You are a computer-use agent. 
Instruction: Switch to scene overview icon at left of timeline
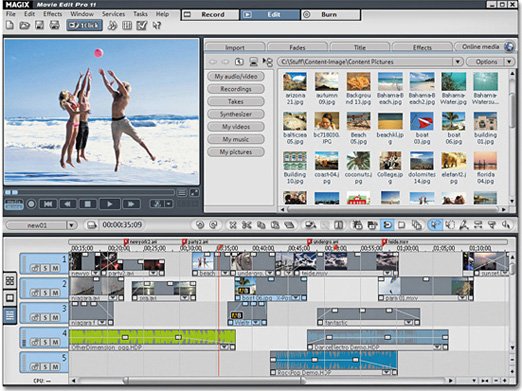[x=10, y=298]
